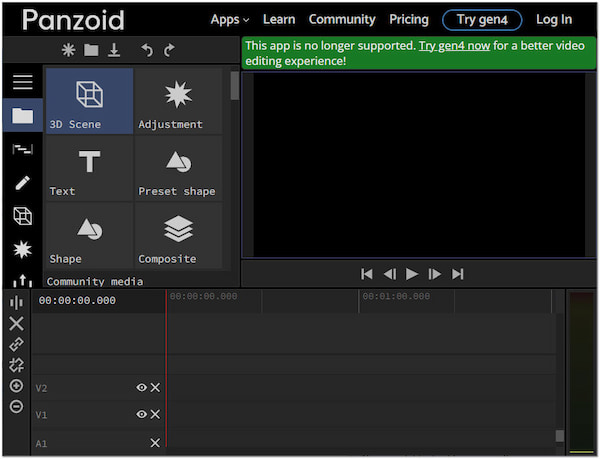Zoom out on the timeline
Screen dimensions: 600x459
pyautogui.click(x=16, y=406)
